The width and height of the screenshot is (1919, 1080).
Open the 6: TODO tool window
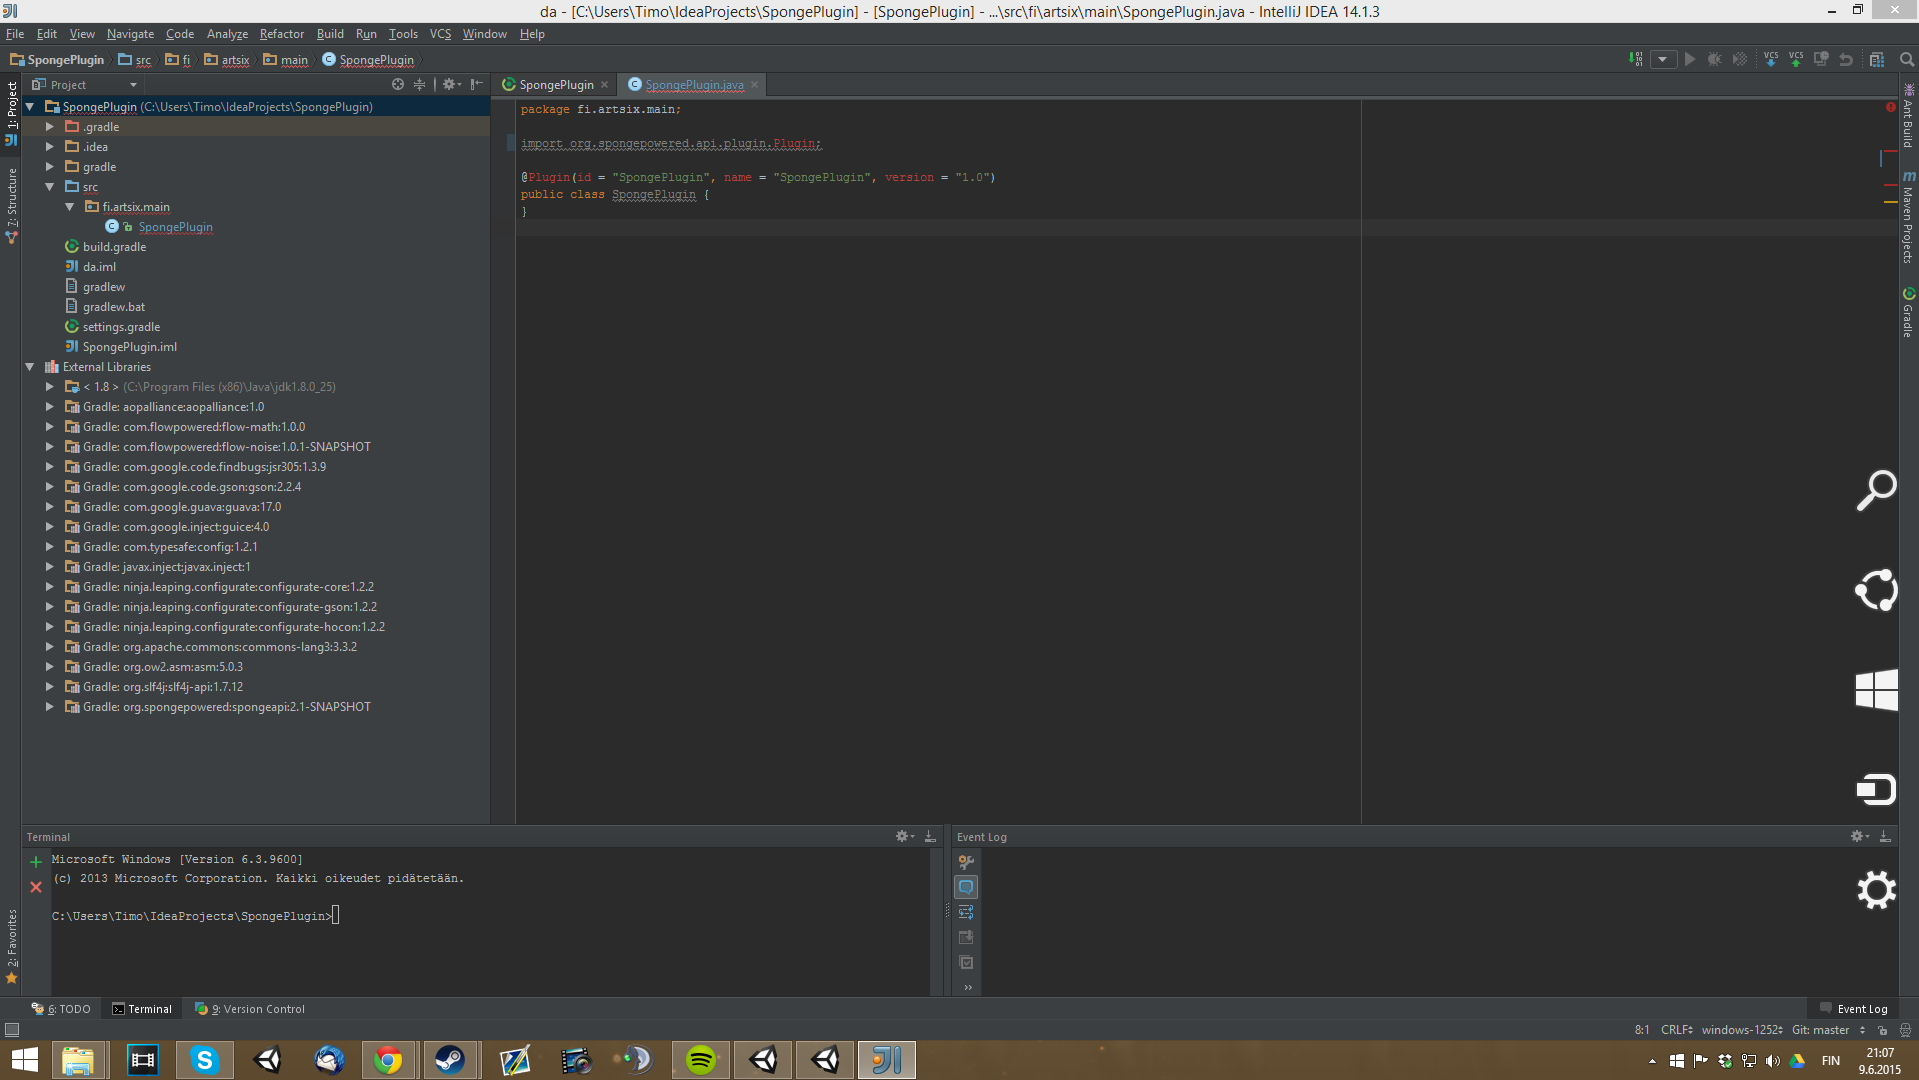61,1008
